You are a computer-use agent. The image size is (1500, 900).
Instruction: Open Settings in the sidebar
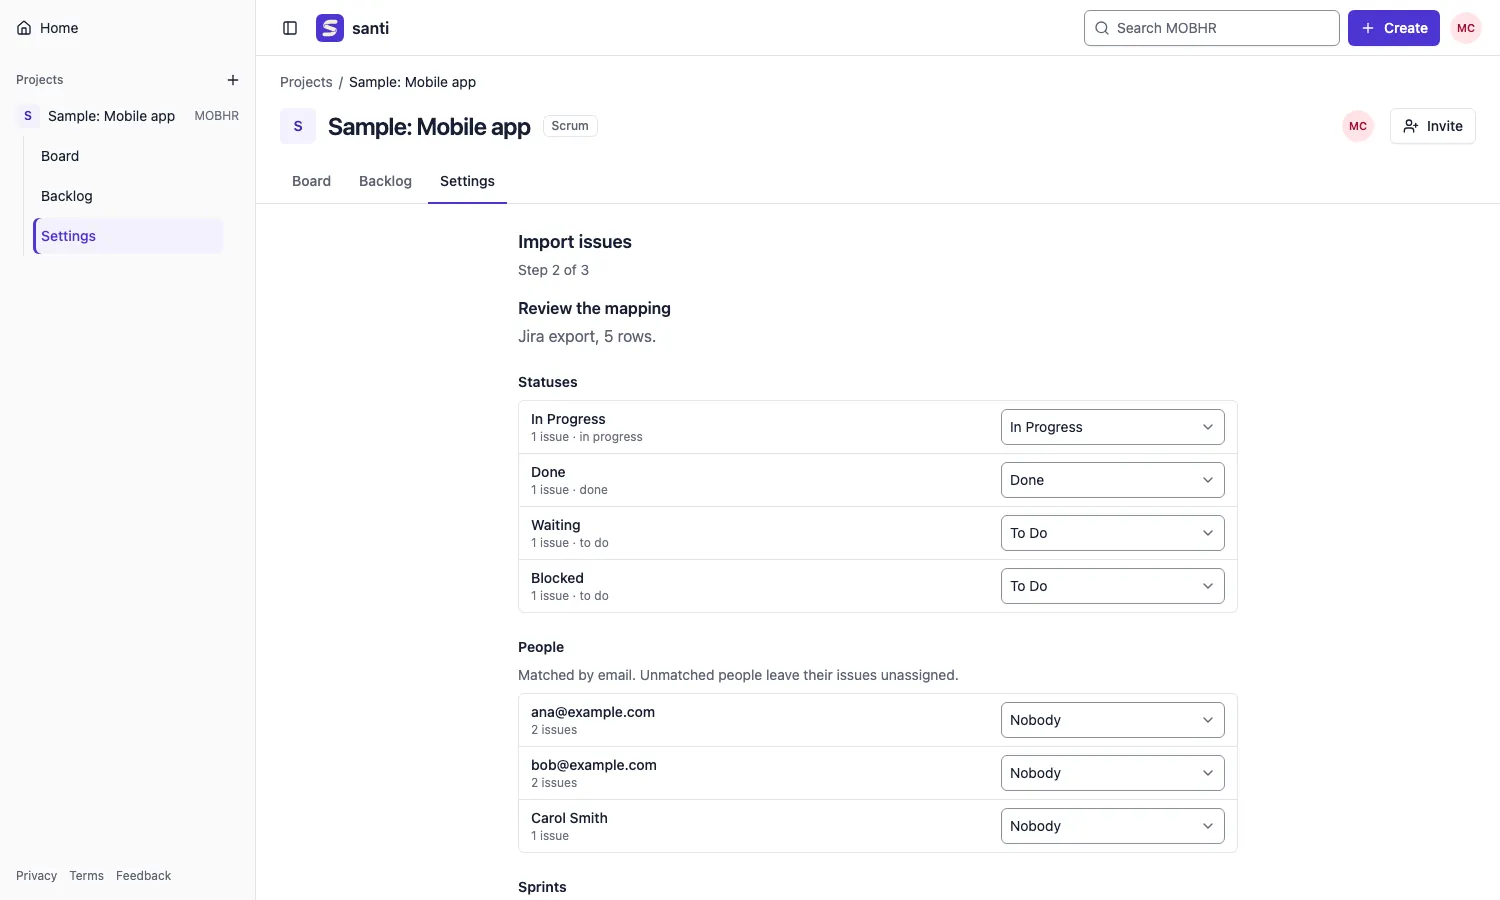[x=128, y=236]
